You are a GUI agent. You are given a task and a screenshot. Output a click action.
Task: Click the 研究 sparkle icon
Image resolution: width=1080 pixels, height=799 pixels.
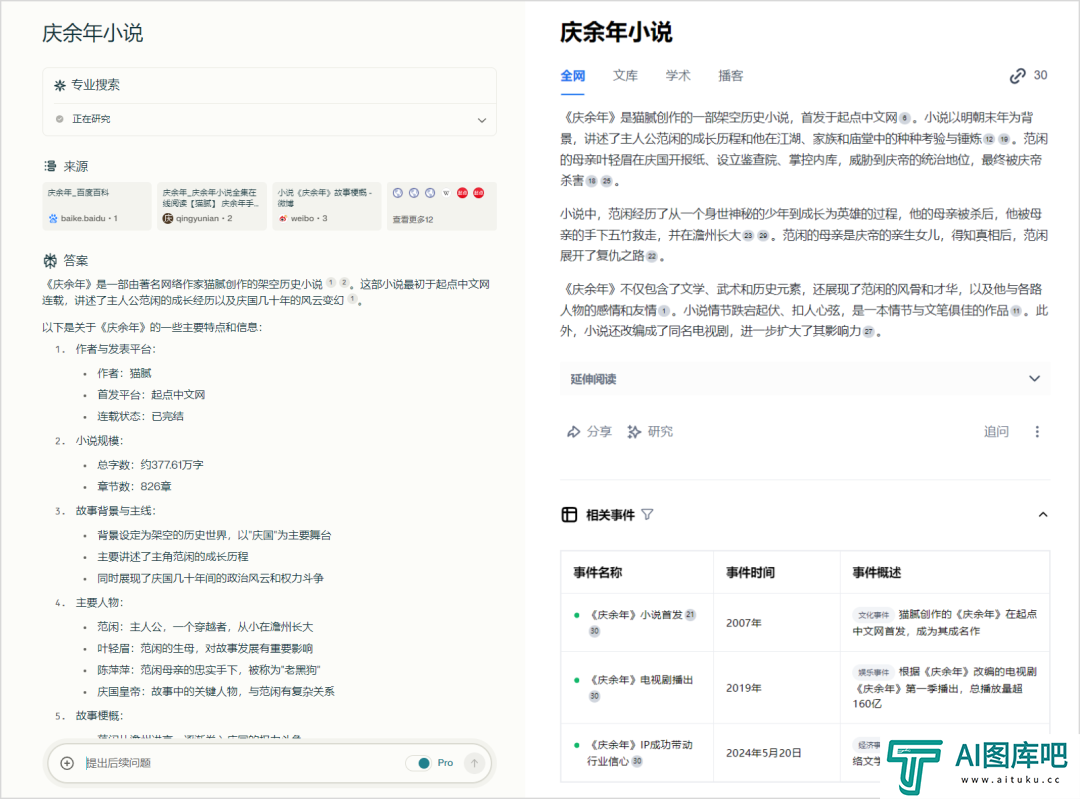click(634, 432)
